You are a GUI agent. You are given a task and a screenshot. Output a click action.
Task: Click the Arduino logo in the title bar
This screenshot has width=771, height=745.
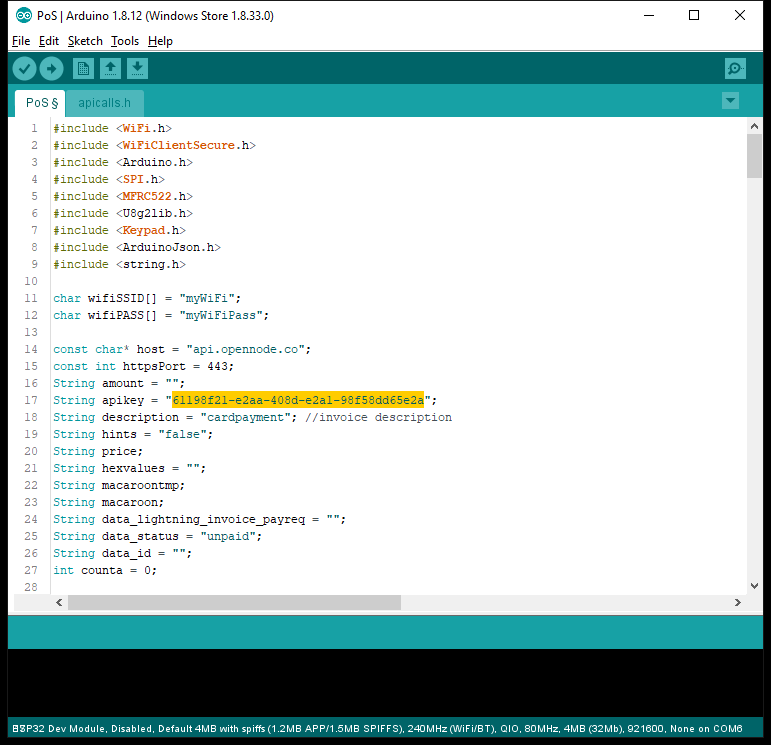click(x=23, y=16)
